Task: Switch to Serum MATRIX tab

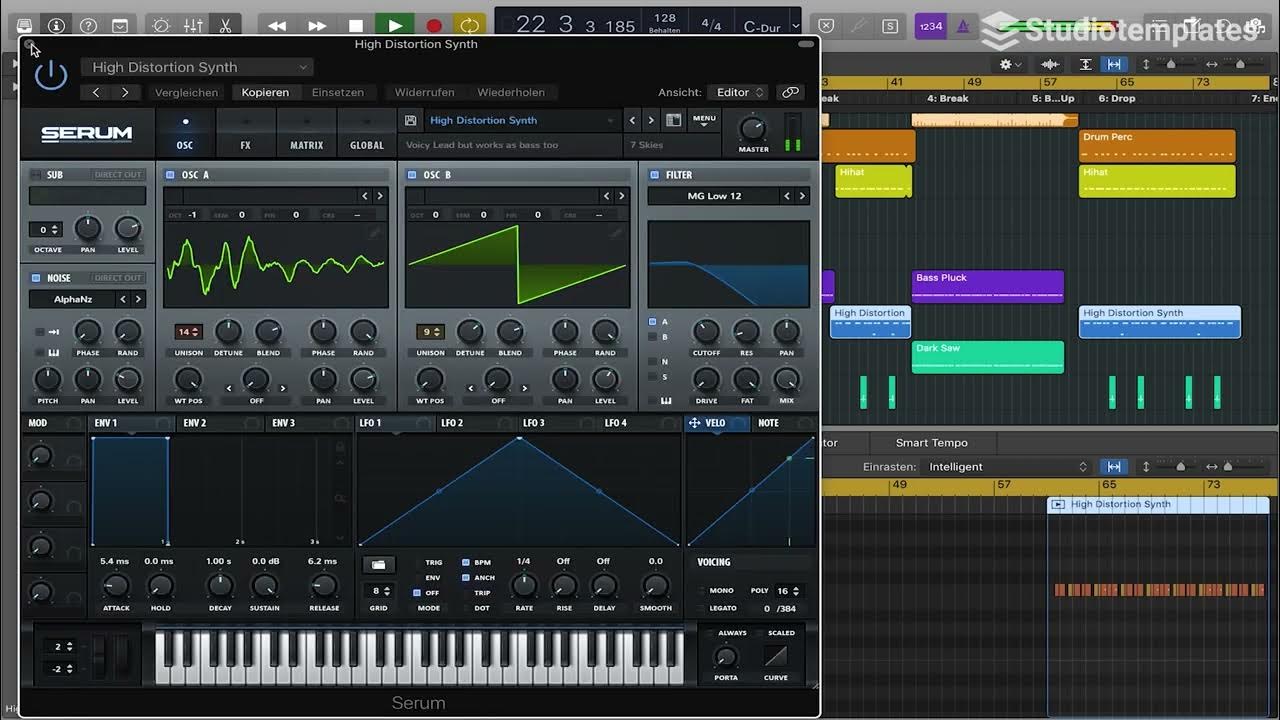Action: point(306,133)
